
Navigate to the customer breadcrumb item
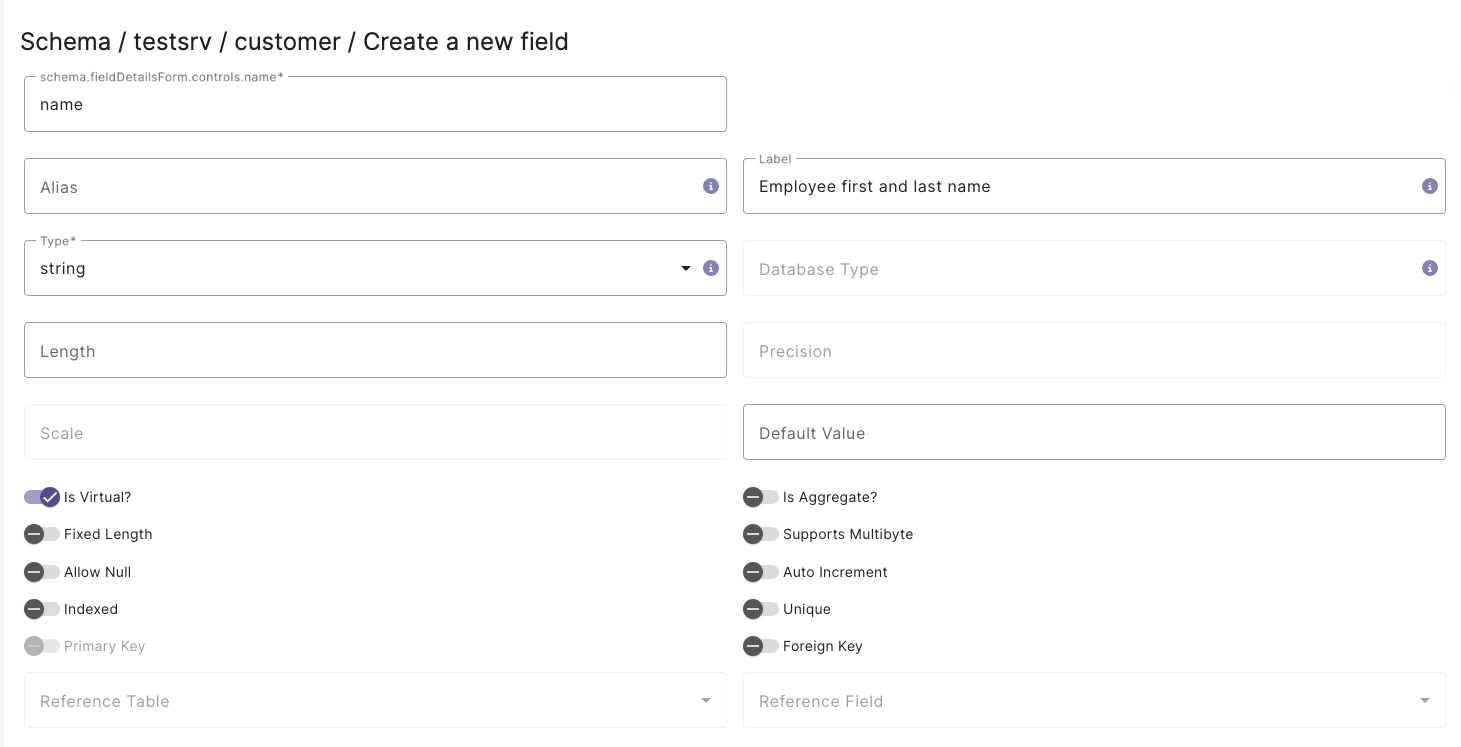coord(287,42)
